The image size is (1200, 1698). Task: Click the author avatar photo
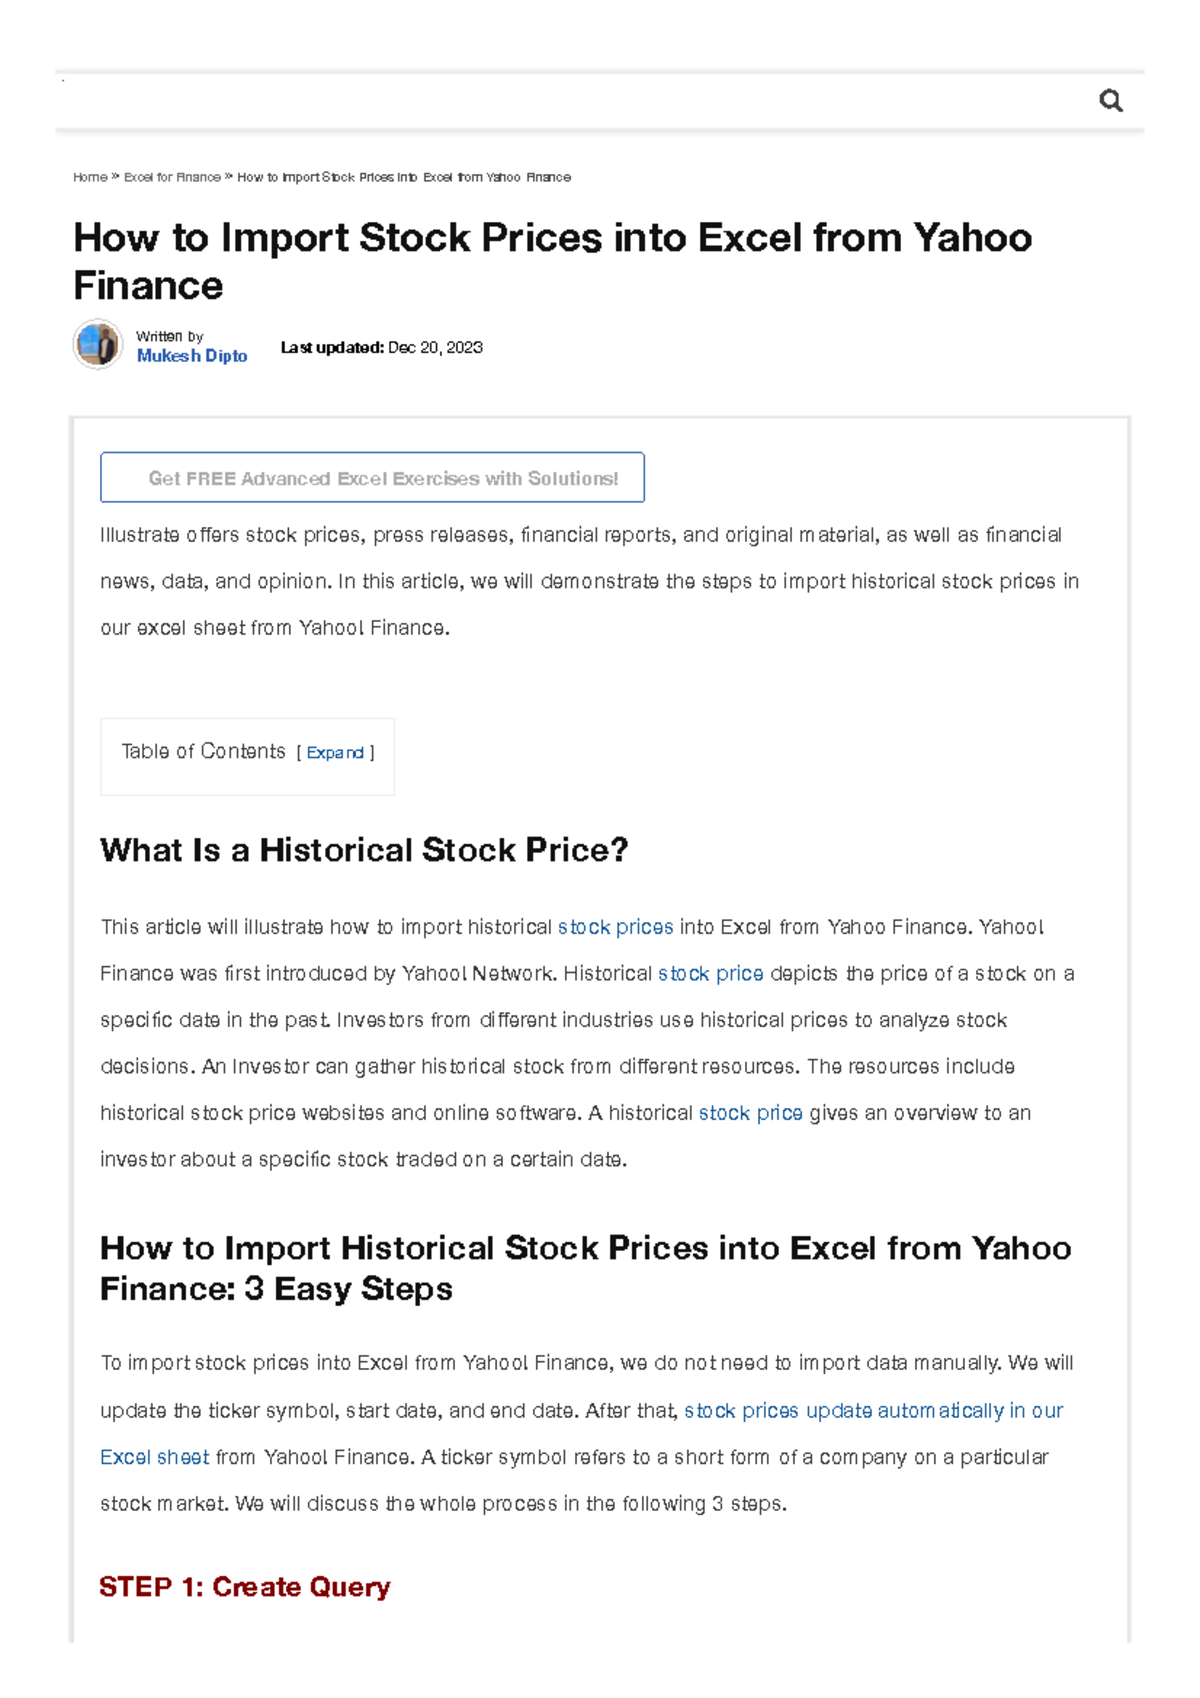point(97,344)
